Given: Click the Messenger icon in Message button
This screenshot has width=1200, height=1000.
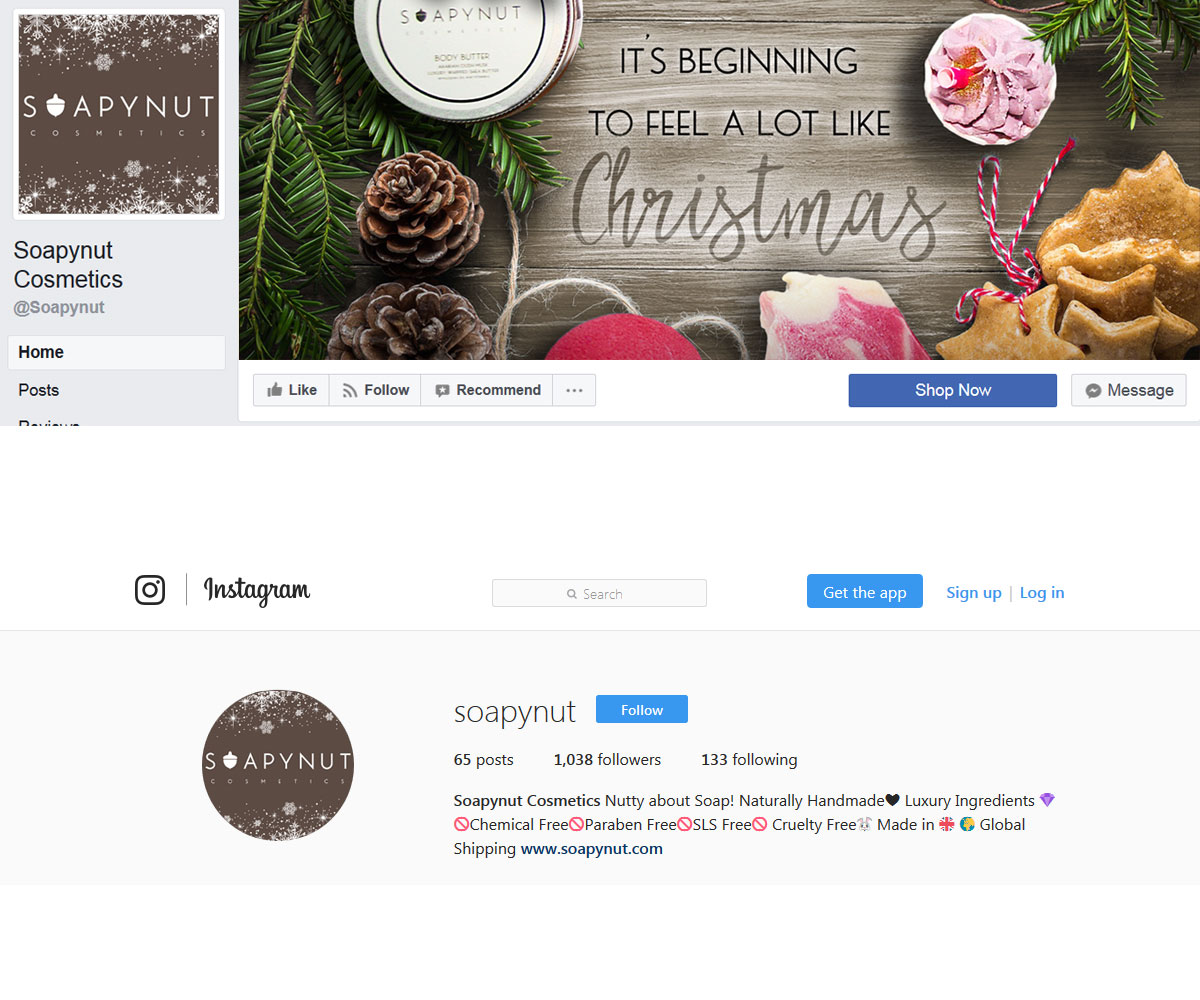Looking at the screenshot, I should click(1094, 391).
